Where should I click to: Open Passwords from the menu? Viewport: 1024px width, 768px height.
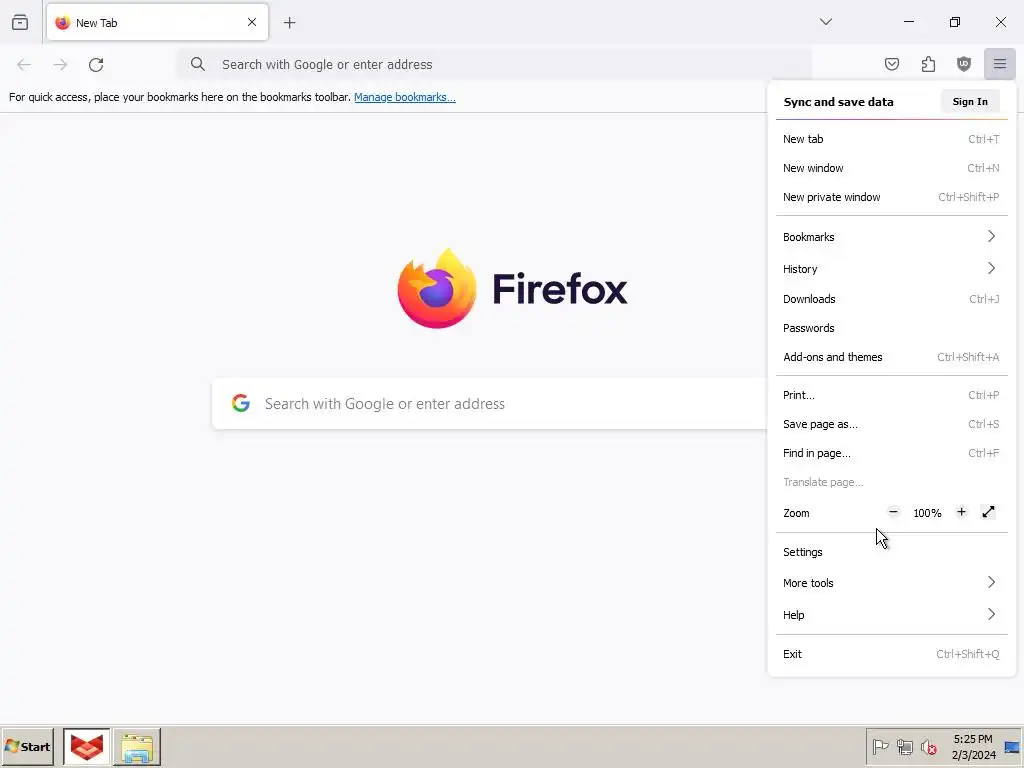click(x=891, y=328)
